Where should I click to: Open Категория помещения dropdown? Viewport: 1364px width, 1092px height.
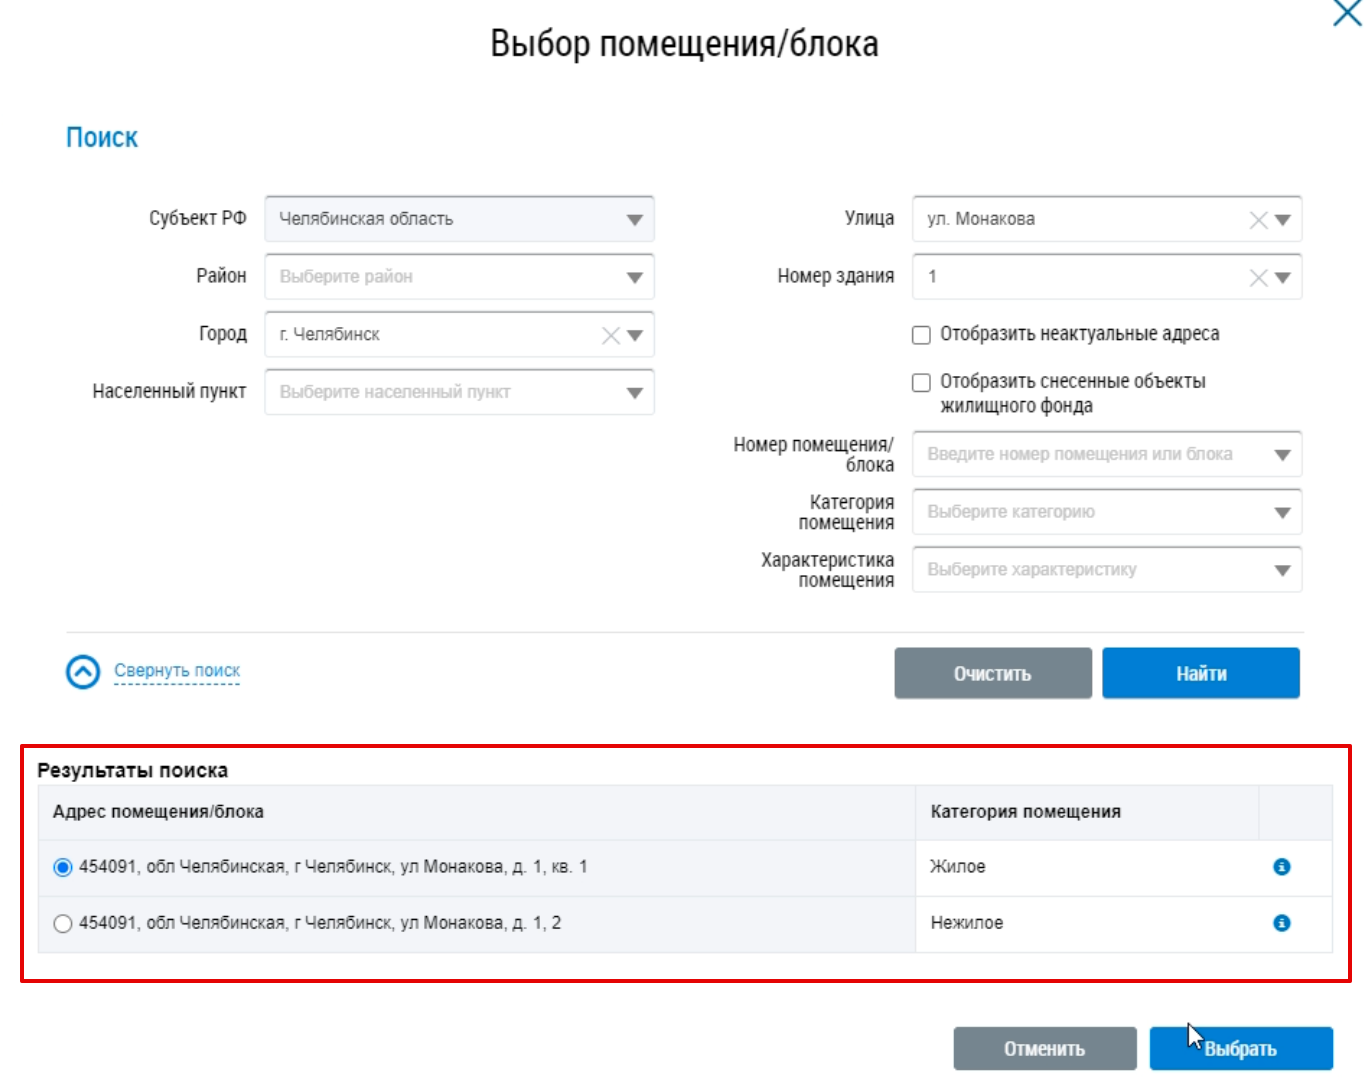1282,513
